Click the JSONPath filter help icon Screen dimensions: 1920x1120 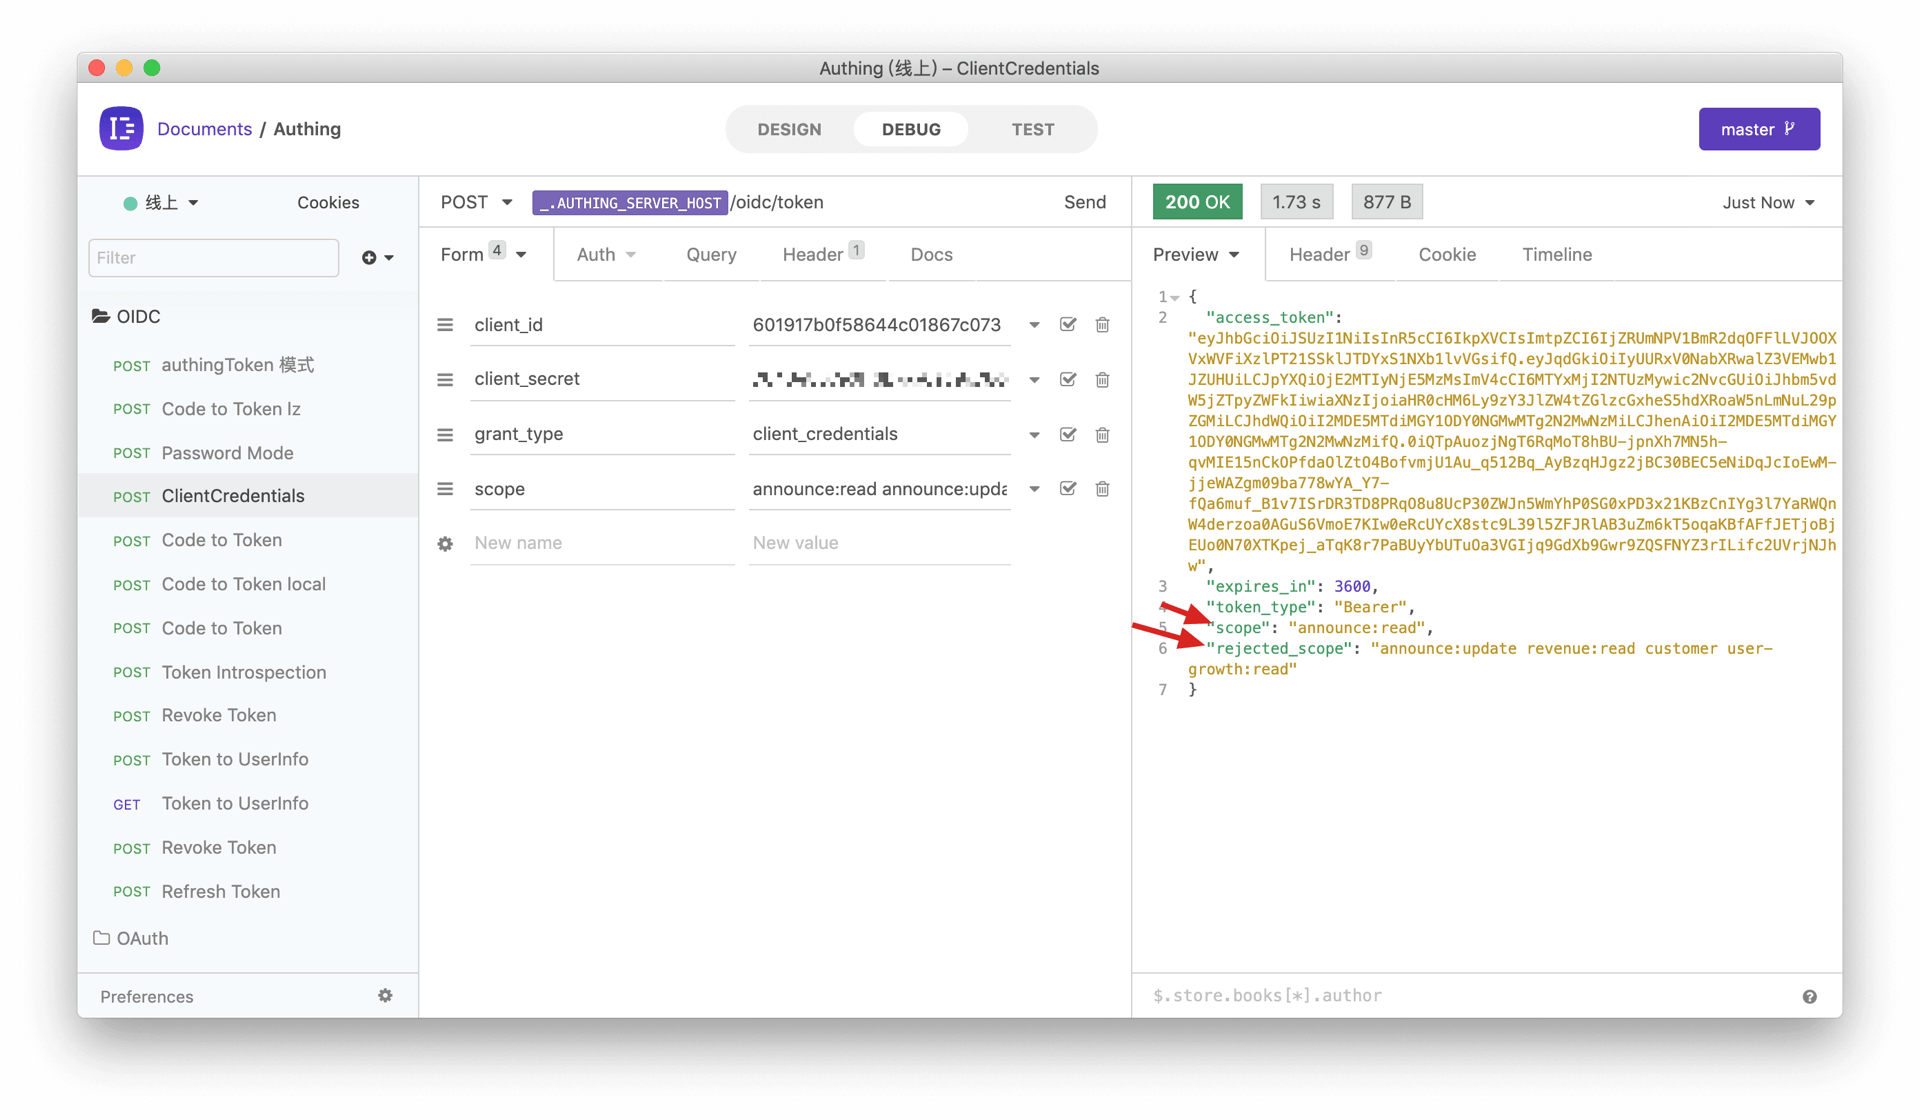(x=1809, y=997)
